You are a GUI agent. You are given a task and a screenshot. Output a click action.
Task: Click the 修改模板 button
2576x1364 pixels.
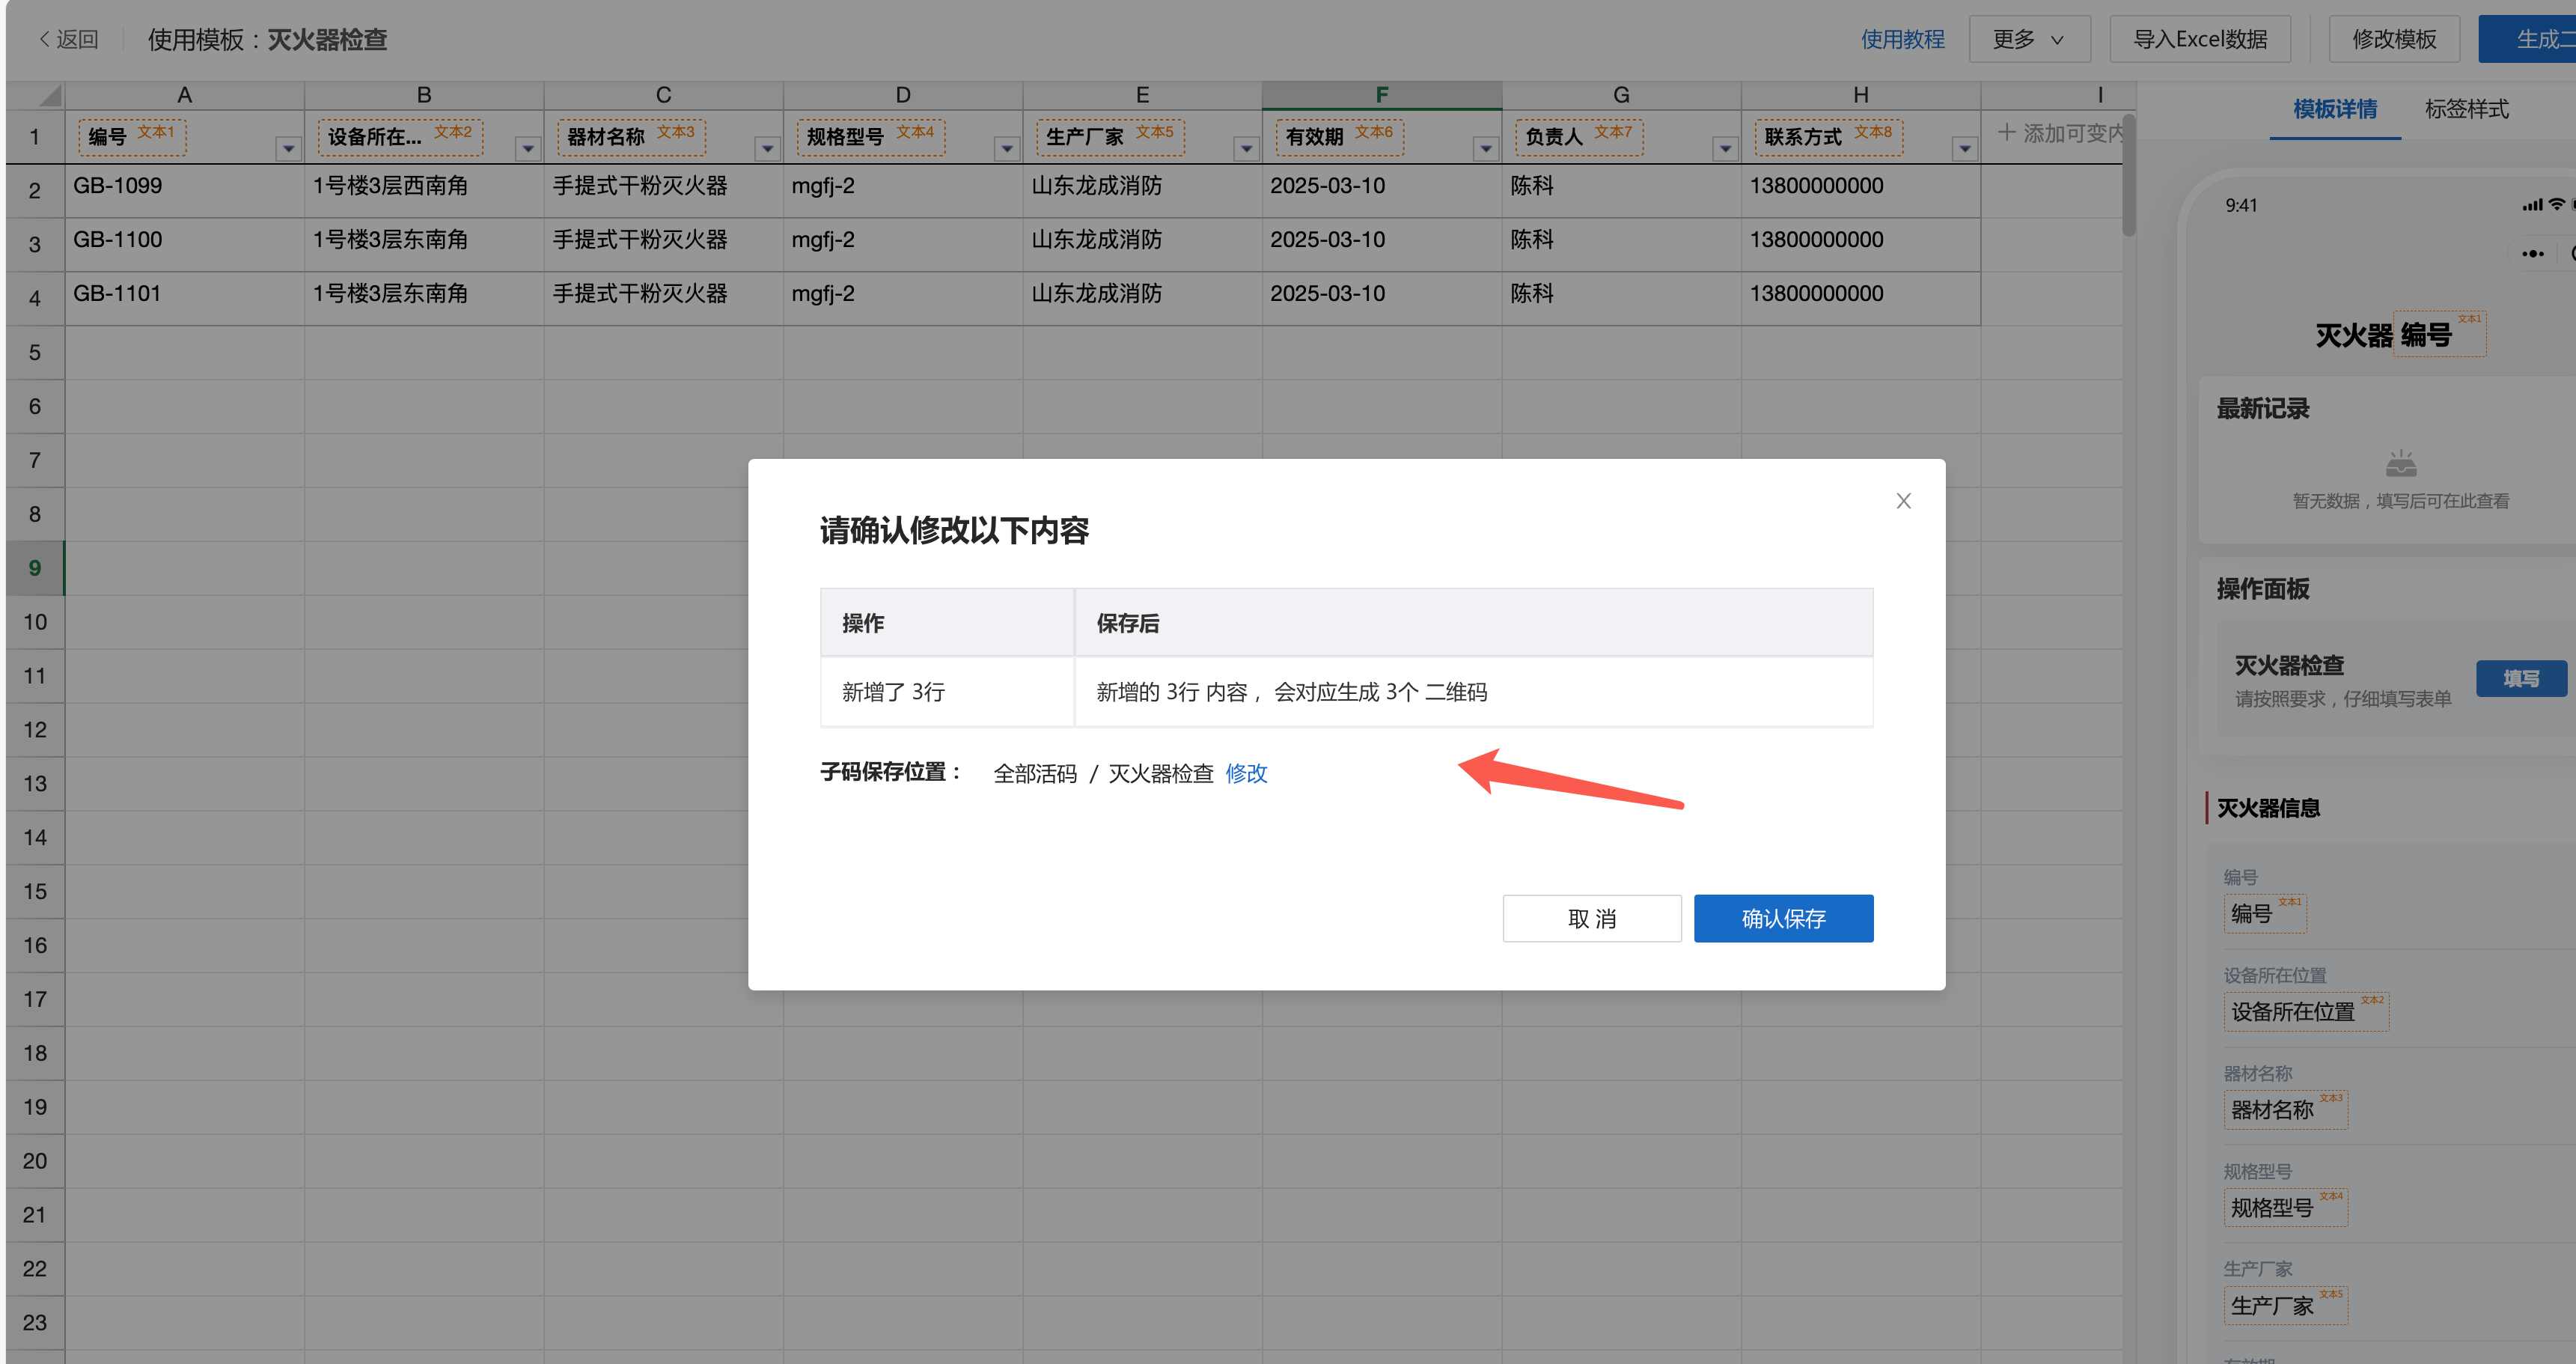coord(2394,39)
